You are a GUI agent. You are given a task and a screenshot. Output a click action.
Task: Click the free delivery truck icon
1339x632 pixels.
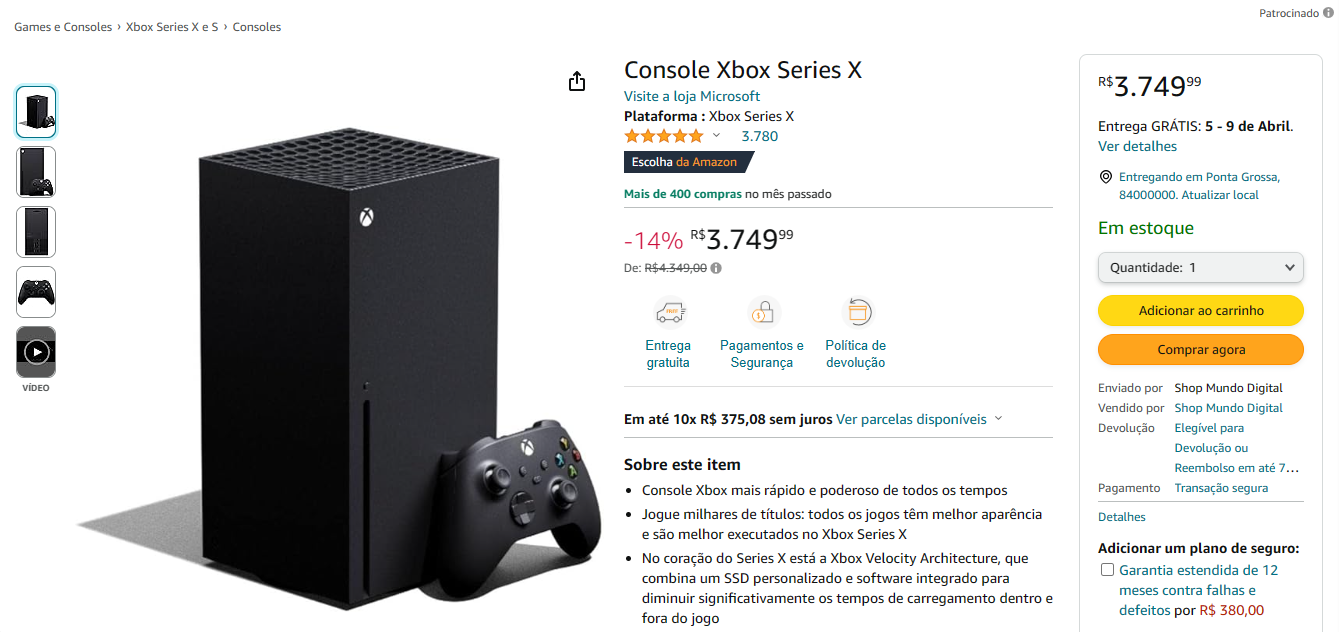coord(668,314)
